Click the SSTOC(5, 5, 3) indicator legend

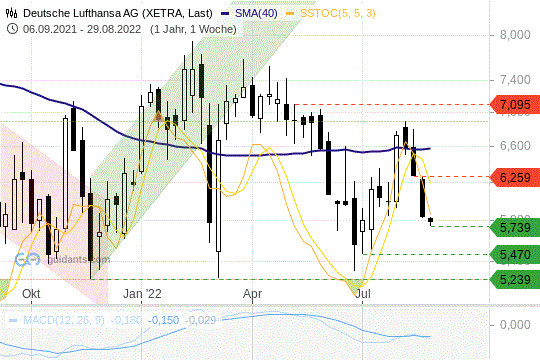pos(337,13)
